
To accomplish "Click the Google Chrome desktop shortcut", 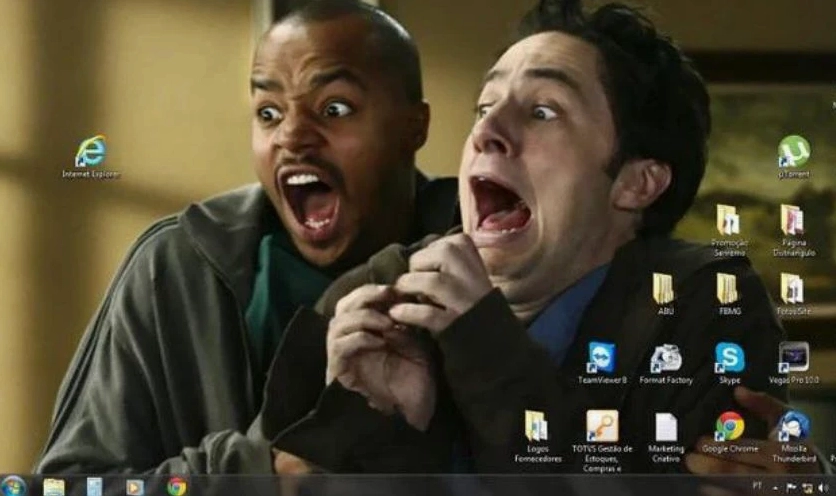I will [729, 427].
